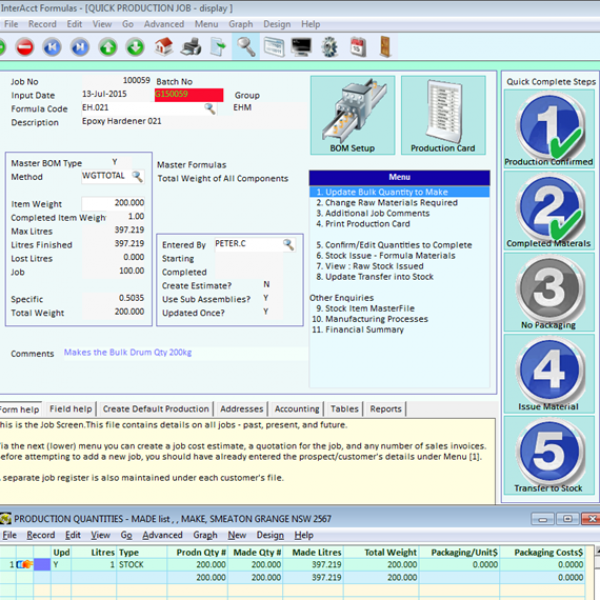This screenshot has width=600, height=600.
Task: Go to the first record icon
Action: click(52, 47)
